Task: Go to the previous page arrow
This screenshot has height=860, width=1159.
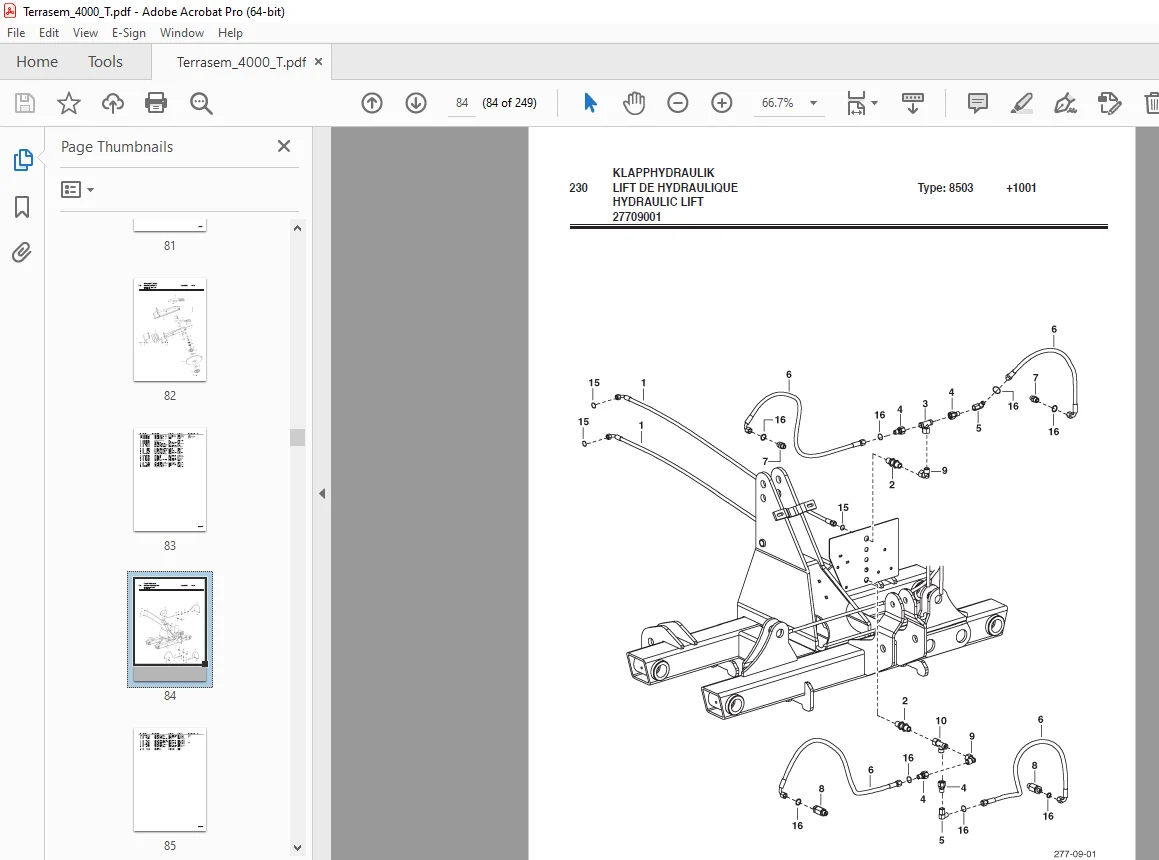Action: 372,103
